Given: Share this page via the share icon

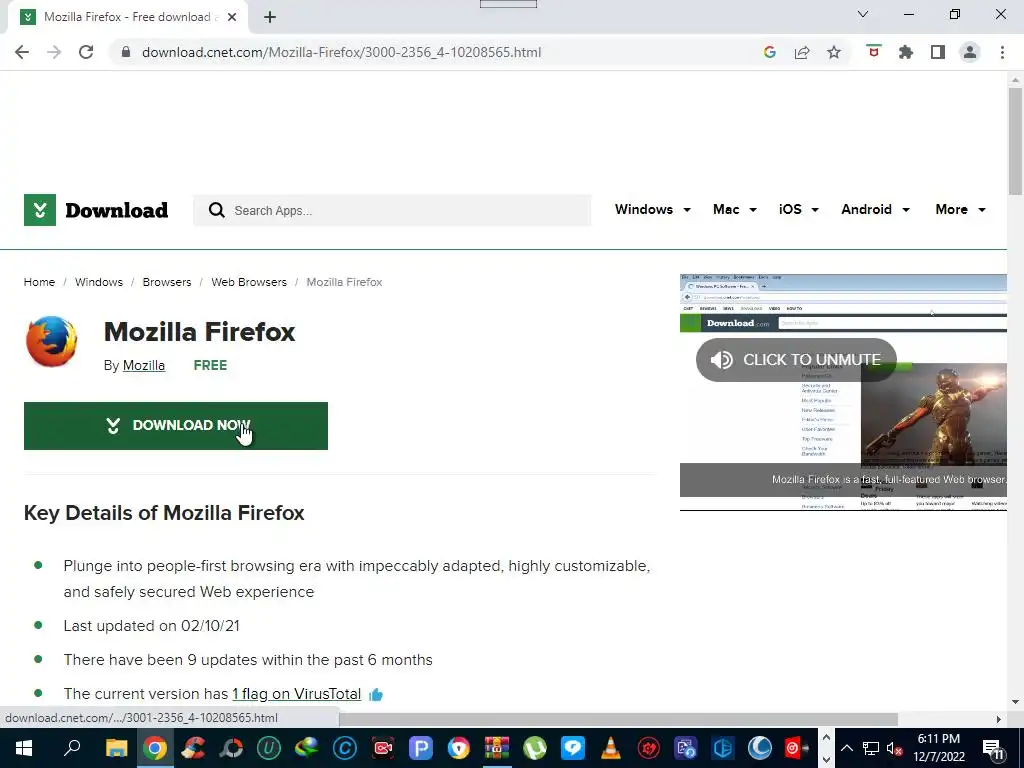Looking at the screenshot, I should click(x=802, y=52).
